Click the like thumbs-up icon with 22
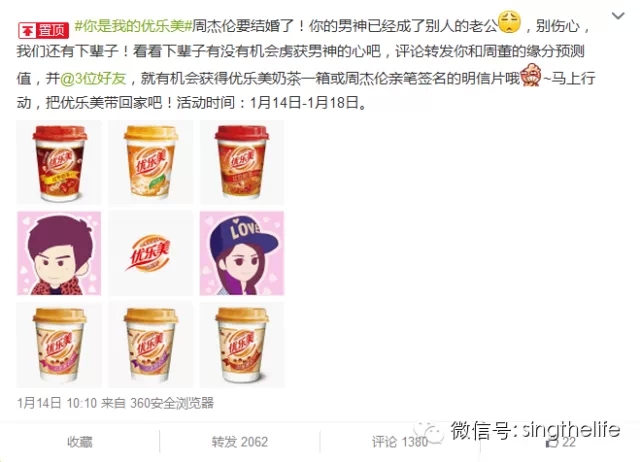Image resolution: width=640 pixels, height=462 pixels. coord(561,442)
